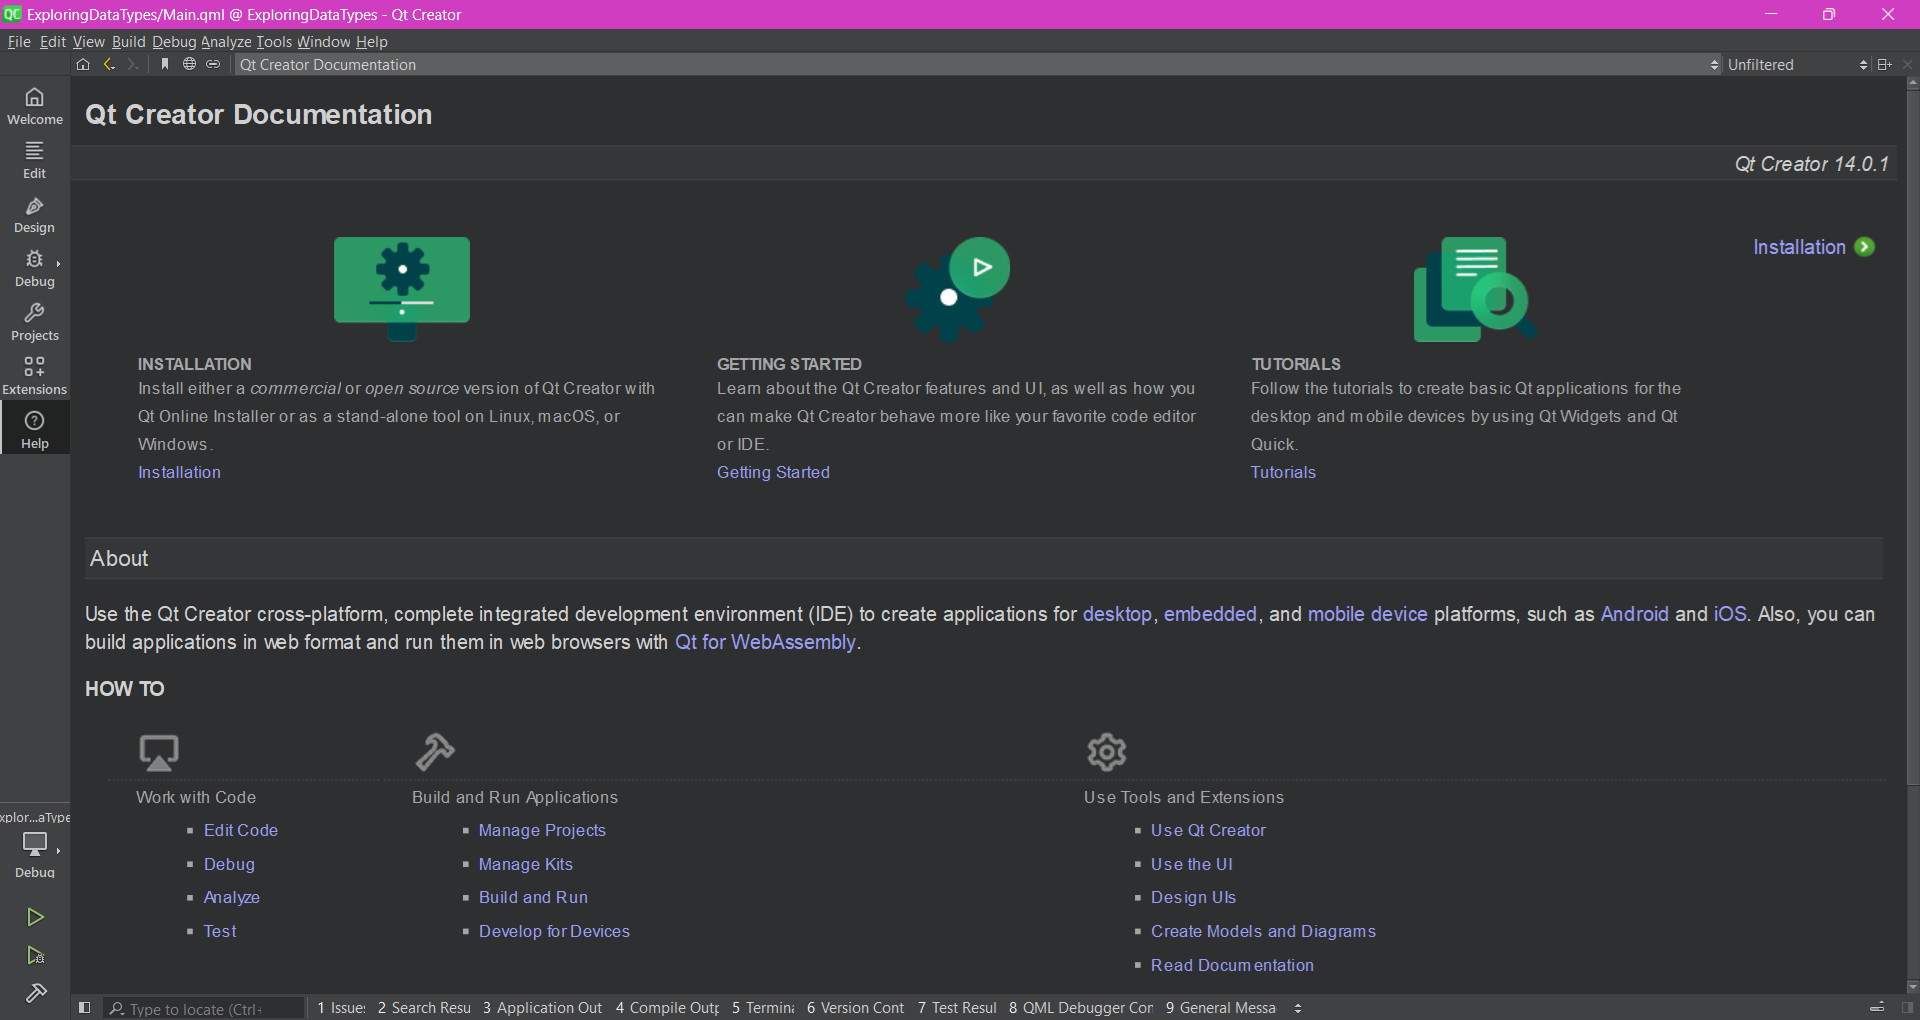1920x1020 pixels.
Task: Click the Use Tools gear icon
Action: coord(1107,752)
